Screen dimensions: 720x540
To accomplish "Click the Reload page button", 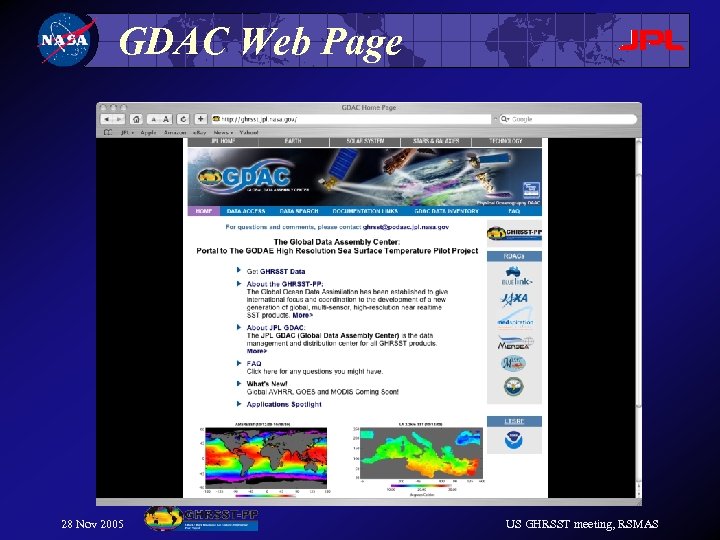I will click(x=183, y=119).
